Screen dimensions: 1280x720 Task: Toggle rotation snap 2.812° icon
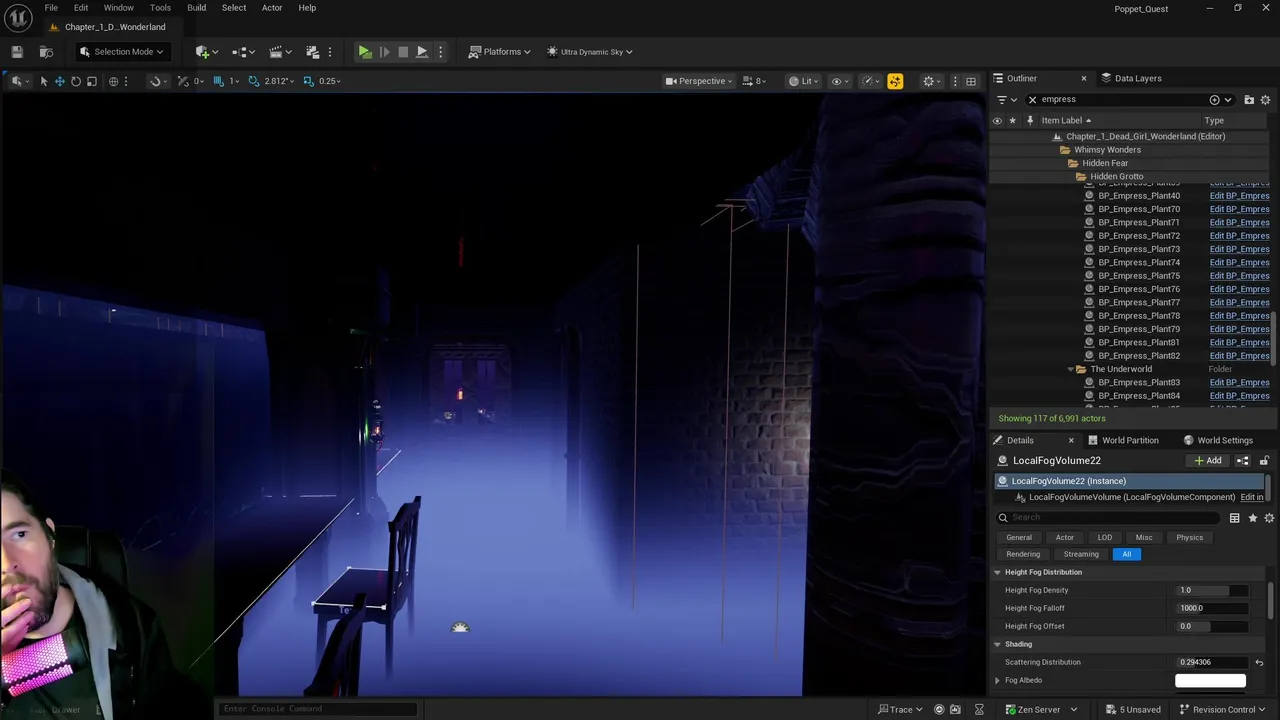pyautogui.click(x=254, y=81)
